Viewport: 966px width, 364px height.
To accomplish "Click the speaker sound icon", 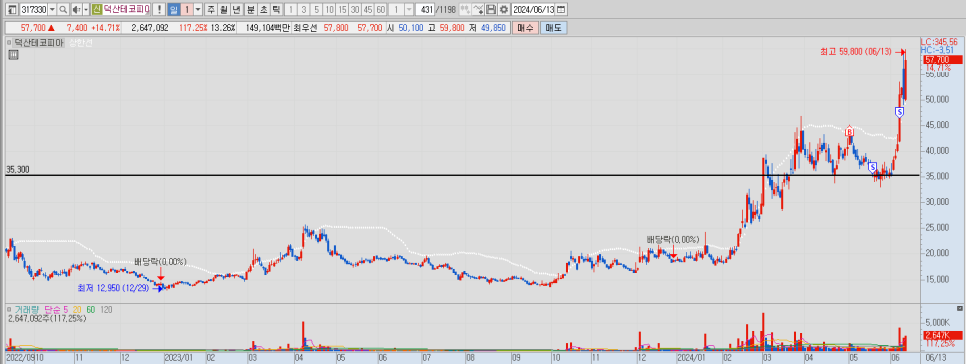I will tap(76, 10).
